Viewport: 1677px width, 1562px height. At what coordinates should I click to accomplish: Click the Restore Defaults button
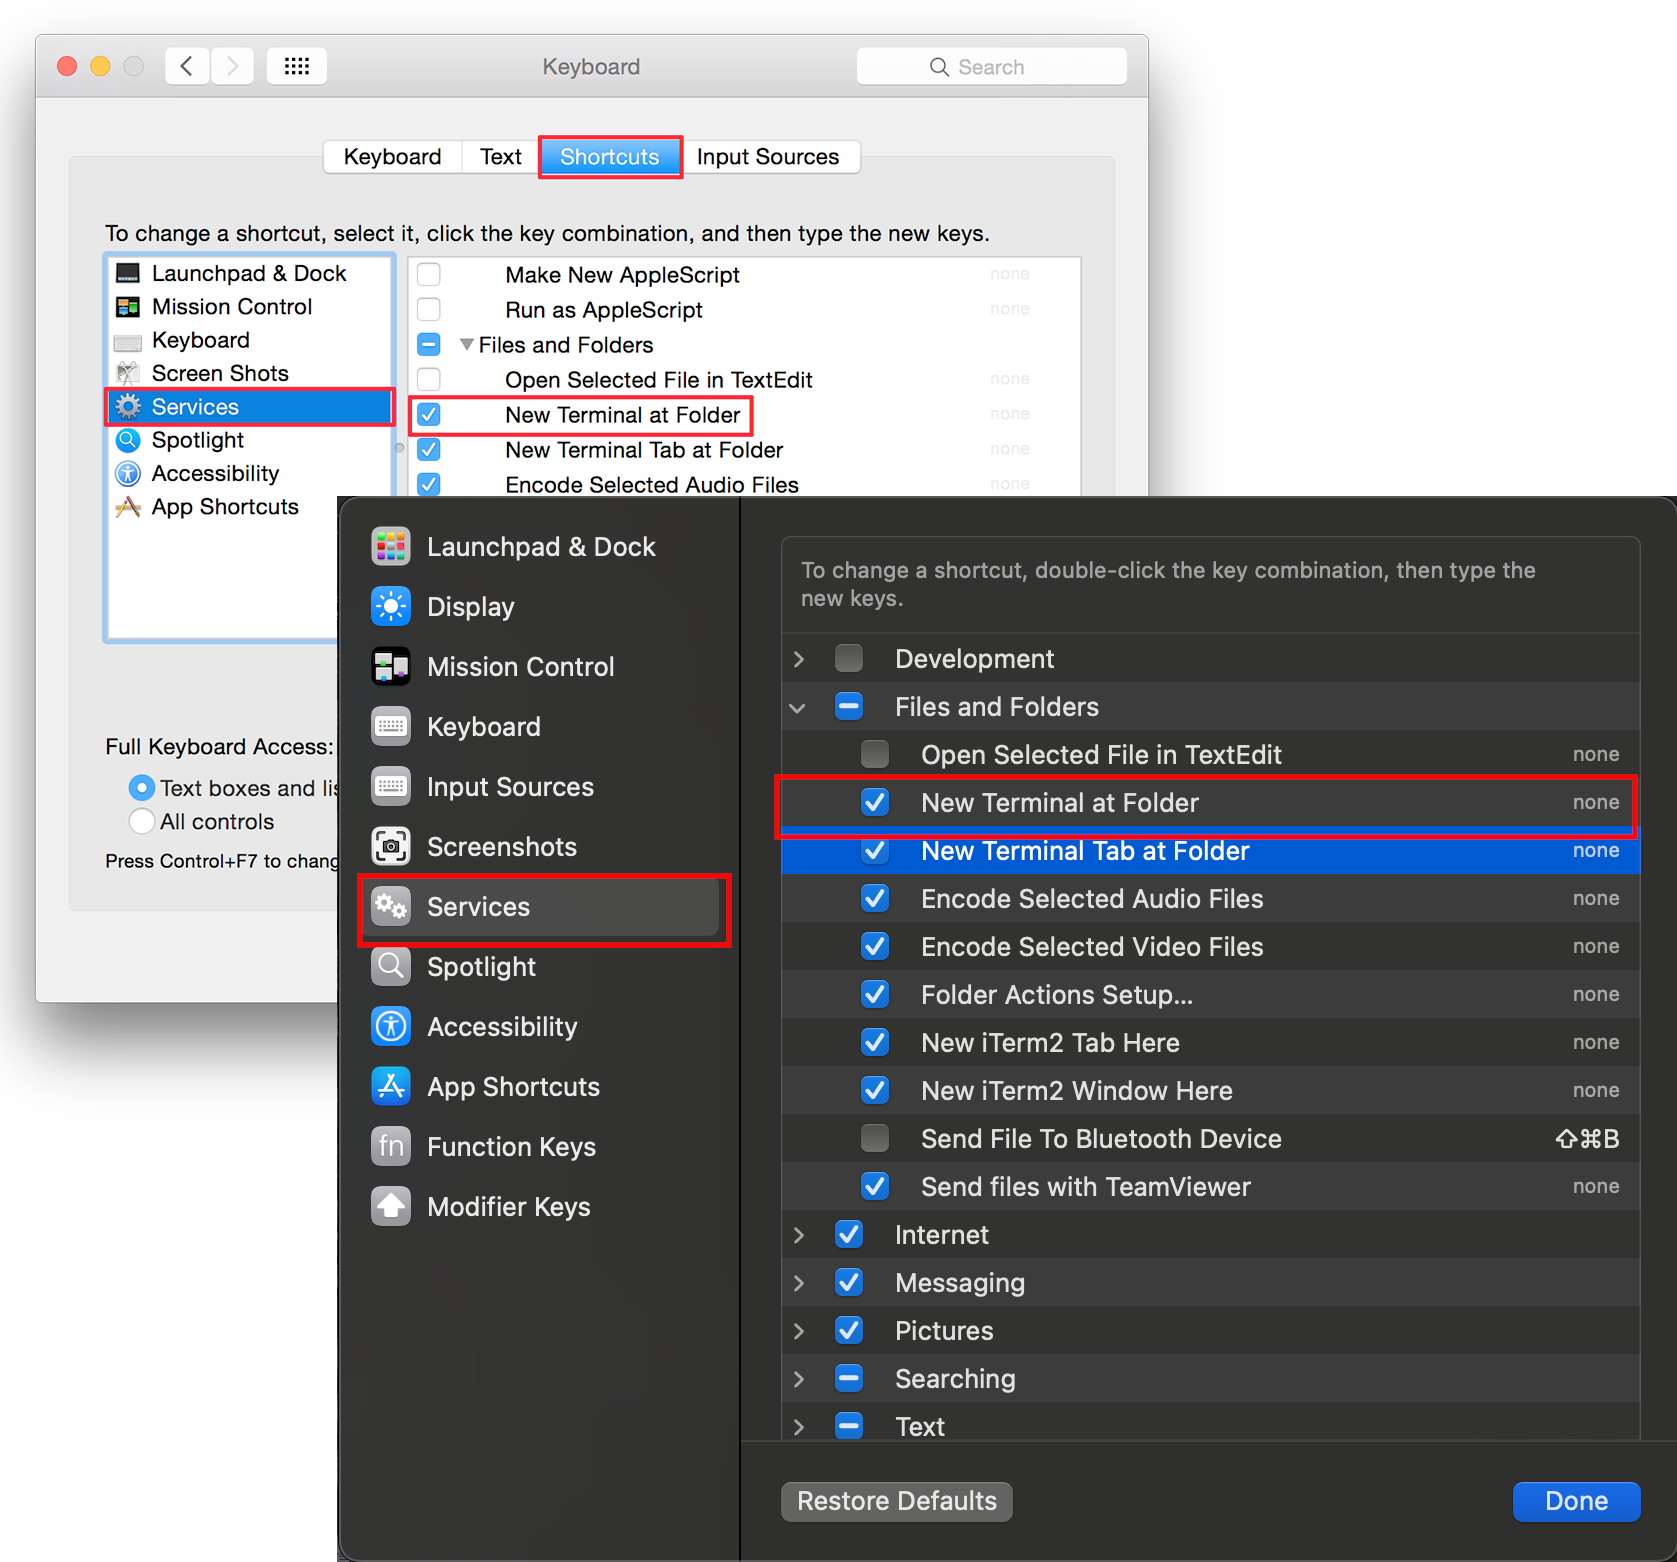click(x=896, y=1501)
